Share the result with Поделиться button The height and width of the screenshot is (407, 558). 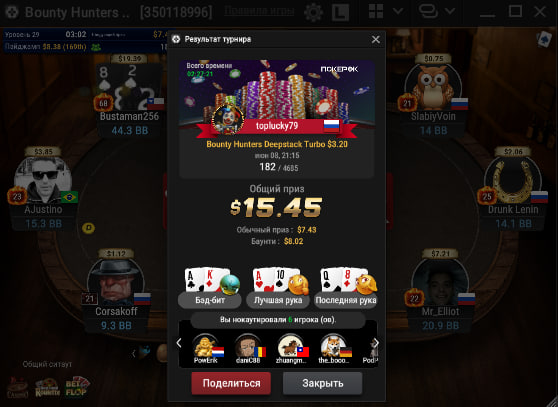point(231,383)
